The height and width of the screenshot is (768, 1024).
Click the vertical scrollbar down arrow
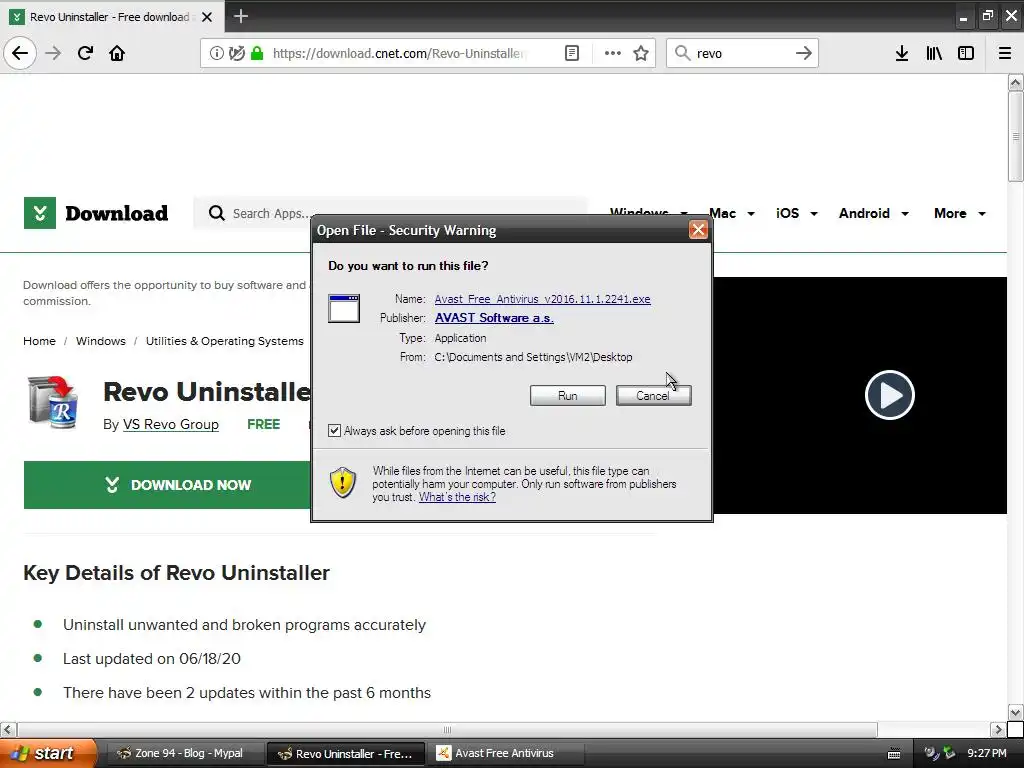point(1016,712)
